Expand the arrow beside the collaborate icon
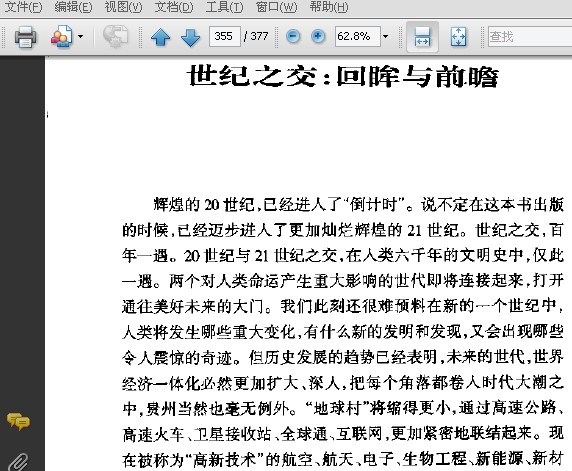This screenshot has width=572, height=471. point(81,36)
